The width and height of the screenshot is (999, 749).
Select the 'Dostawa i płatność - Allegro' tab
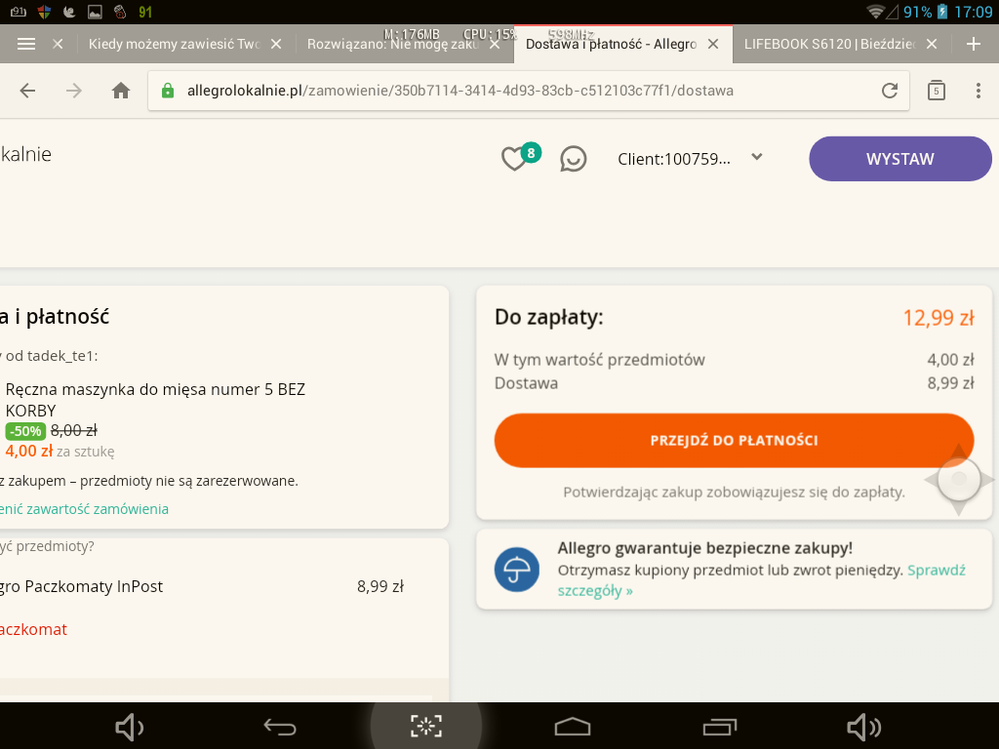[x=611, y=44]
